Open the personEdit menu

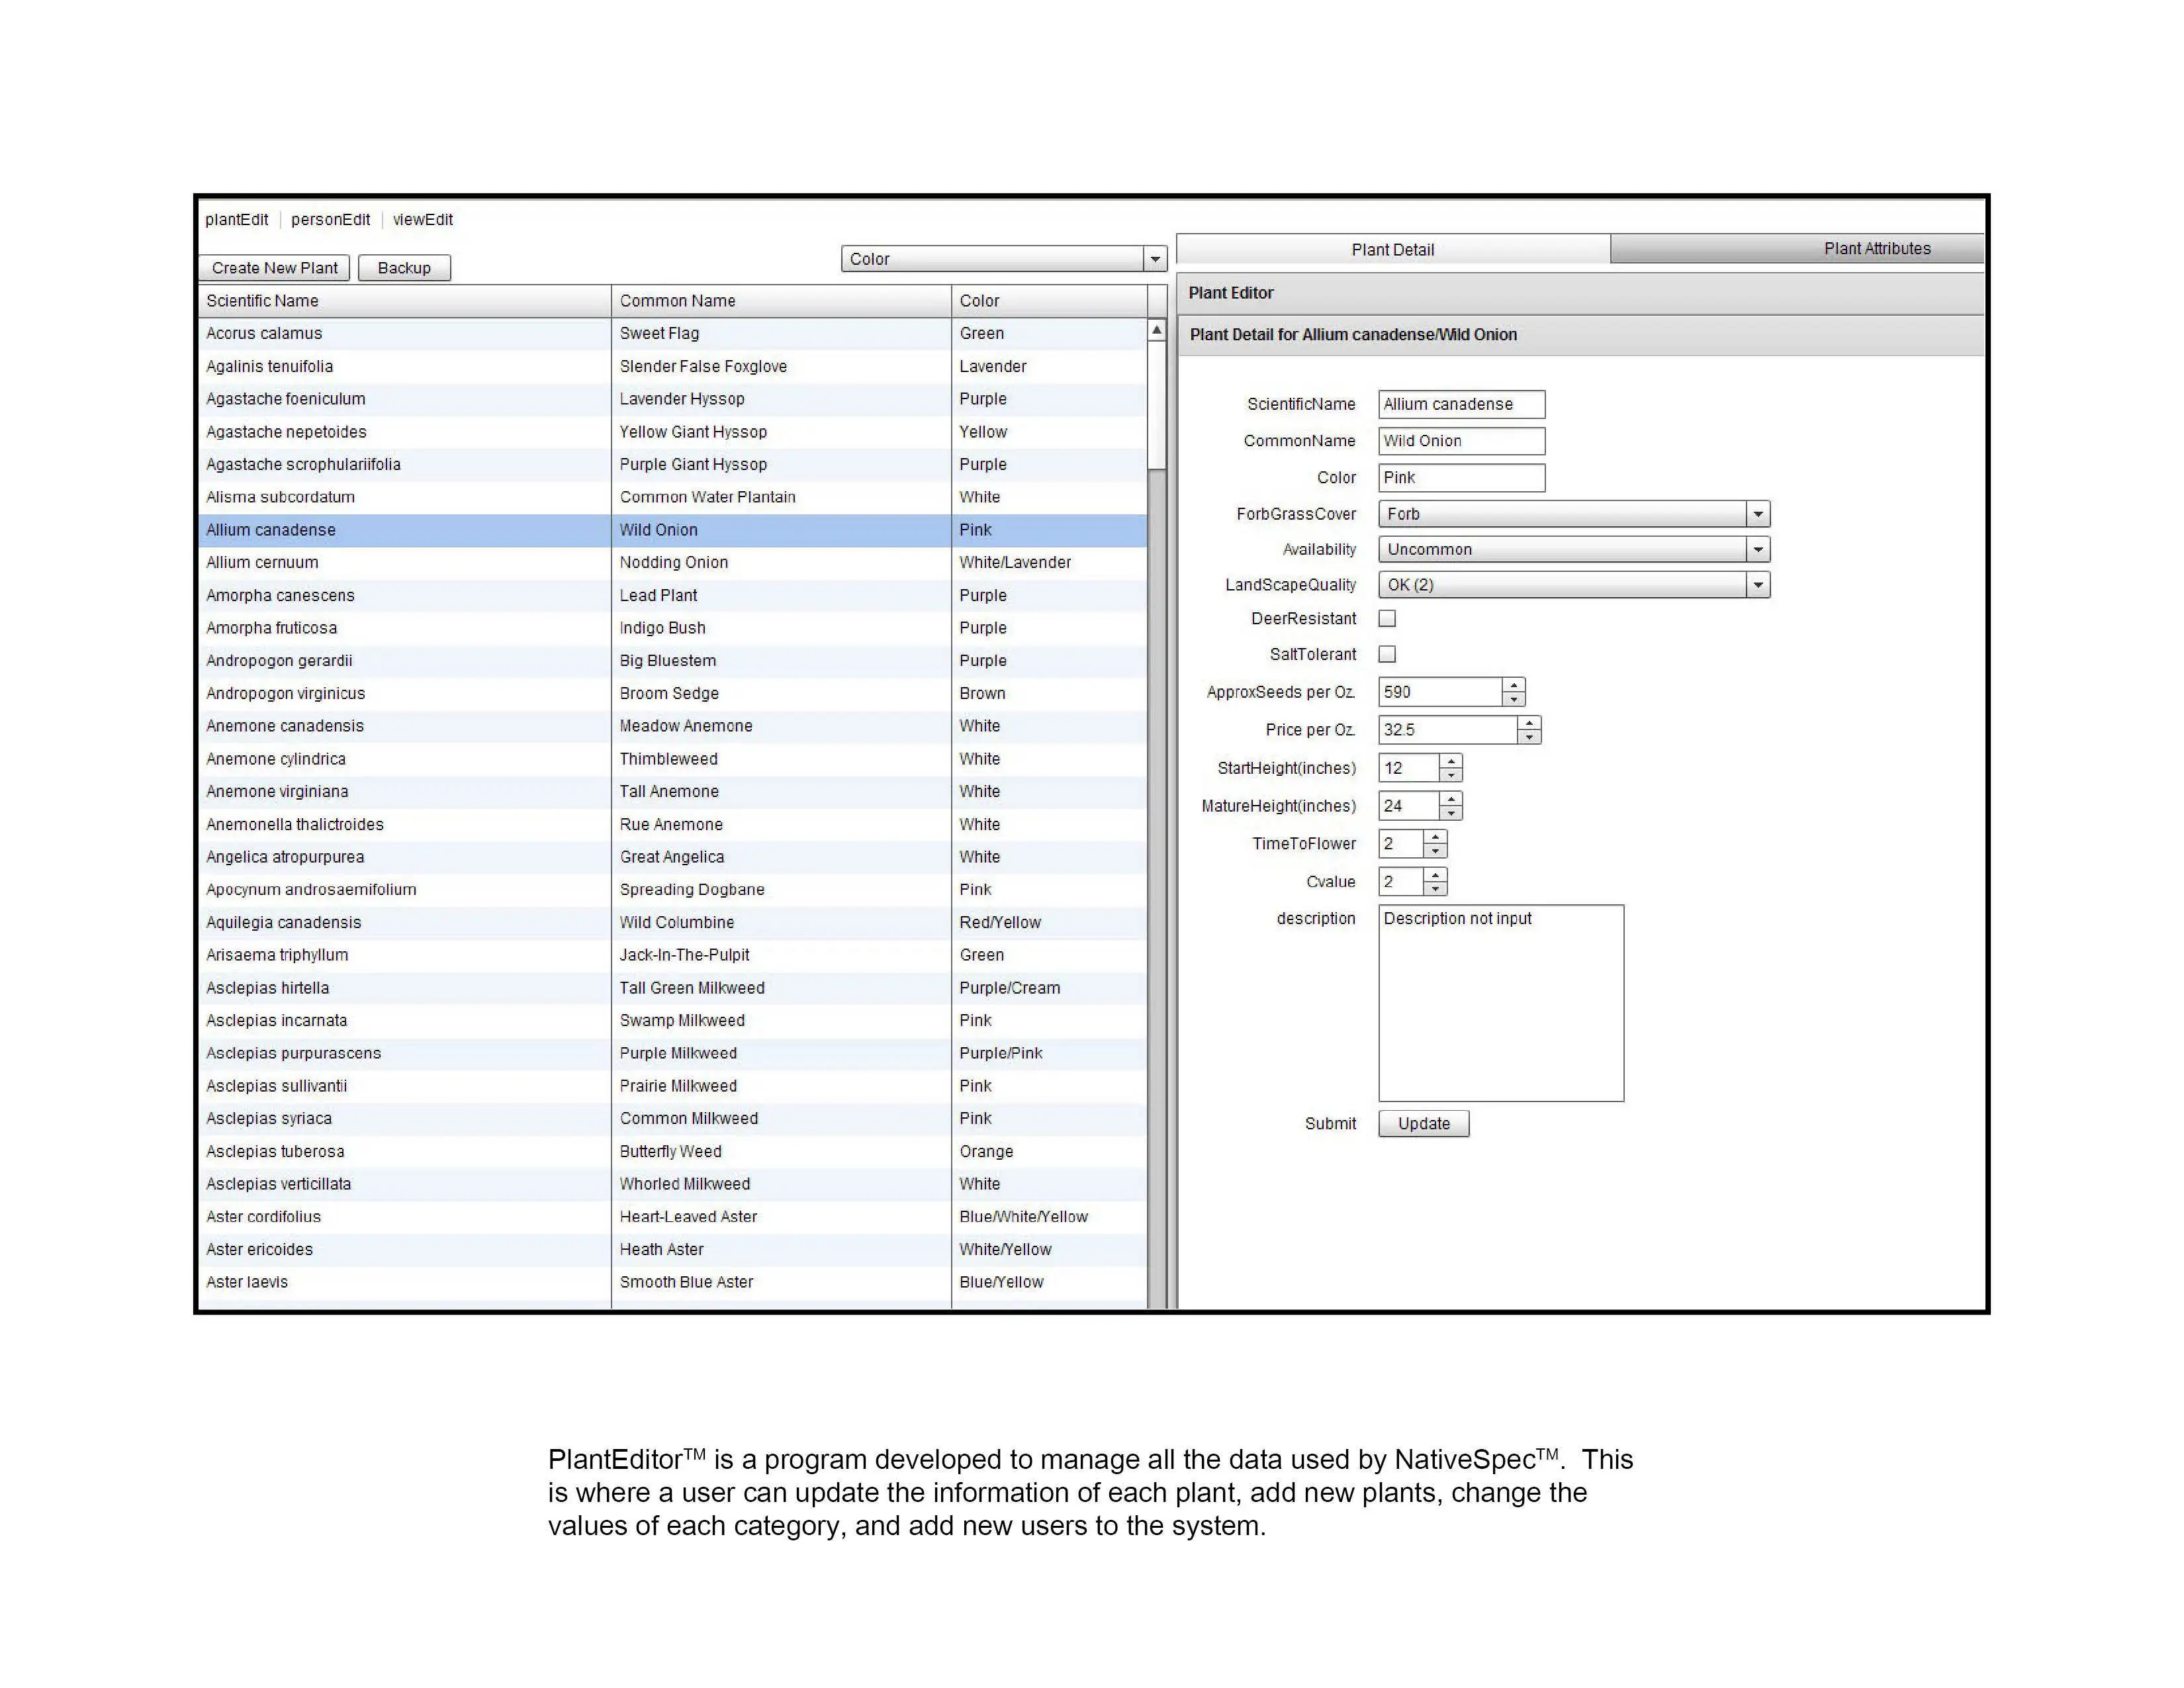tap(330, 220)
